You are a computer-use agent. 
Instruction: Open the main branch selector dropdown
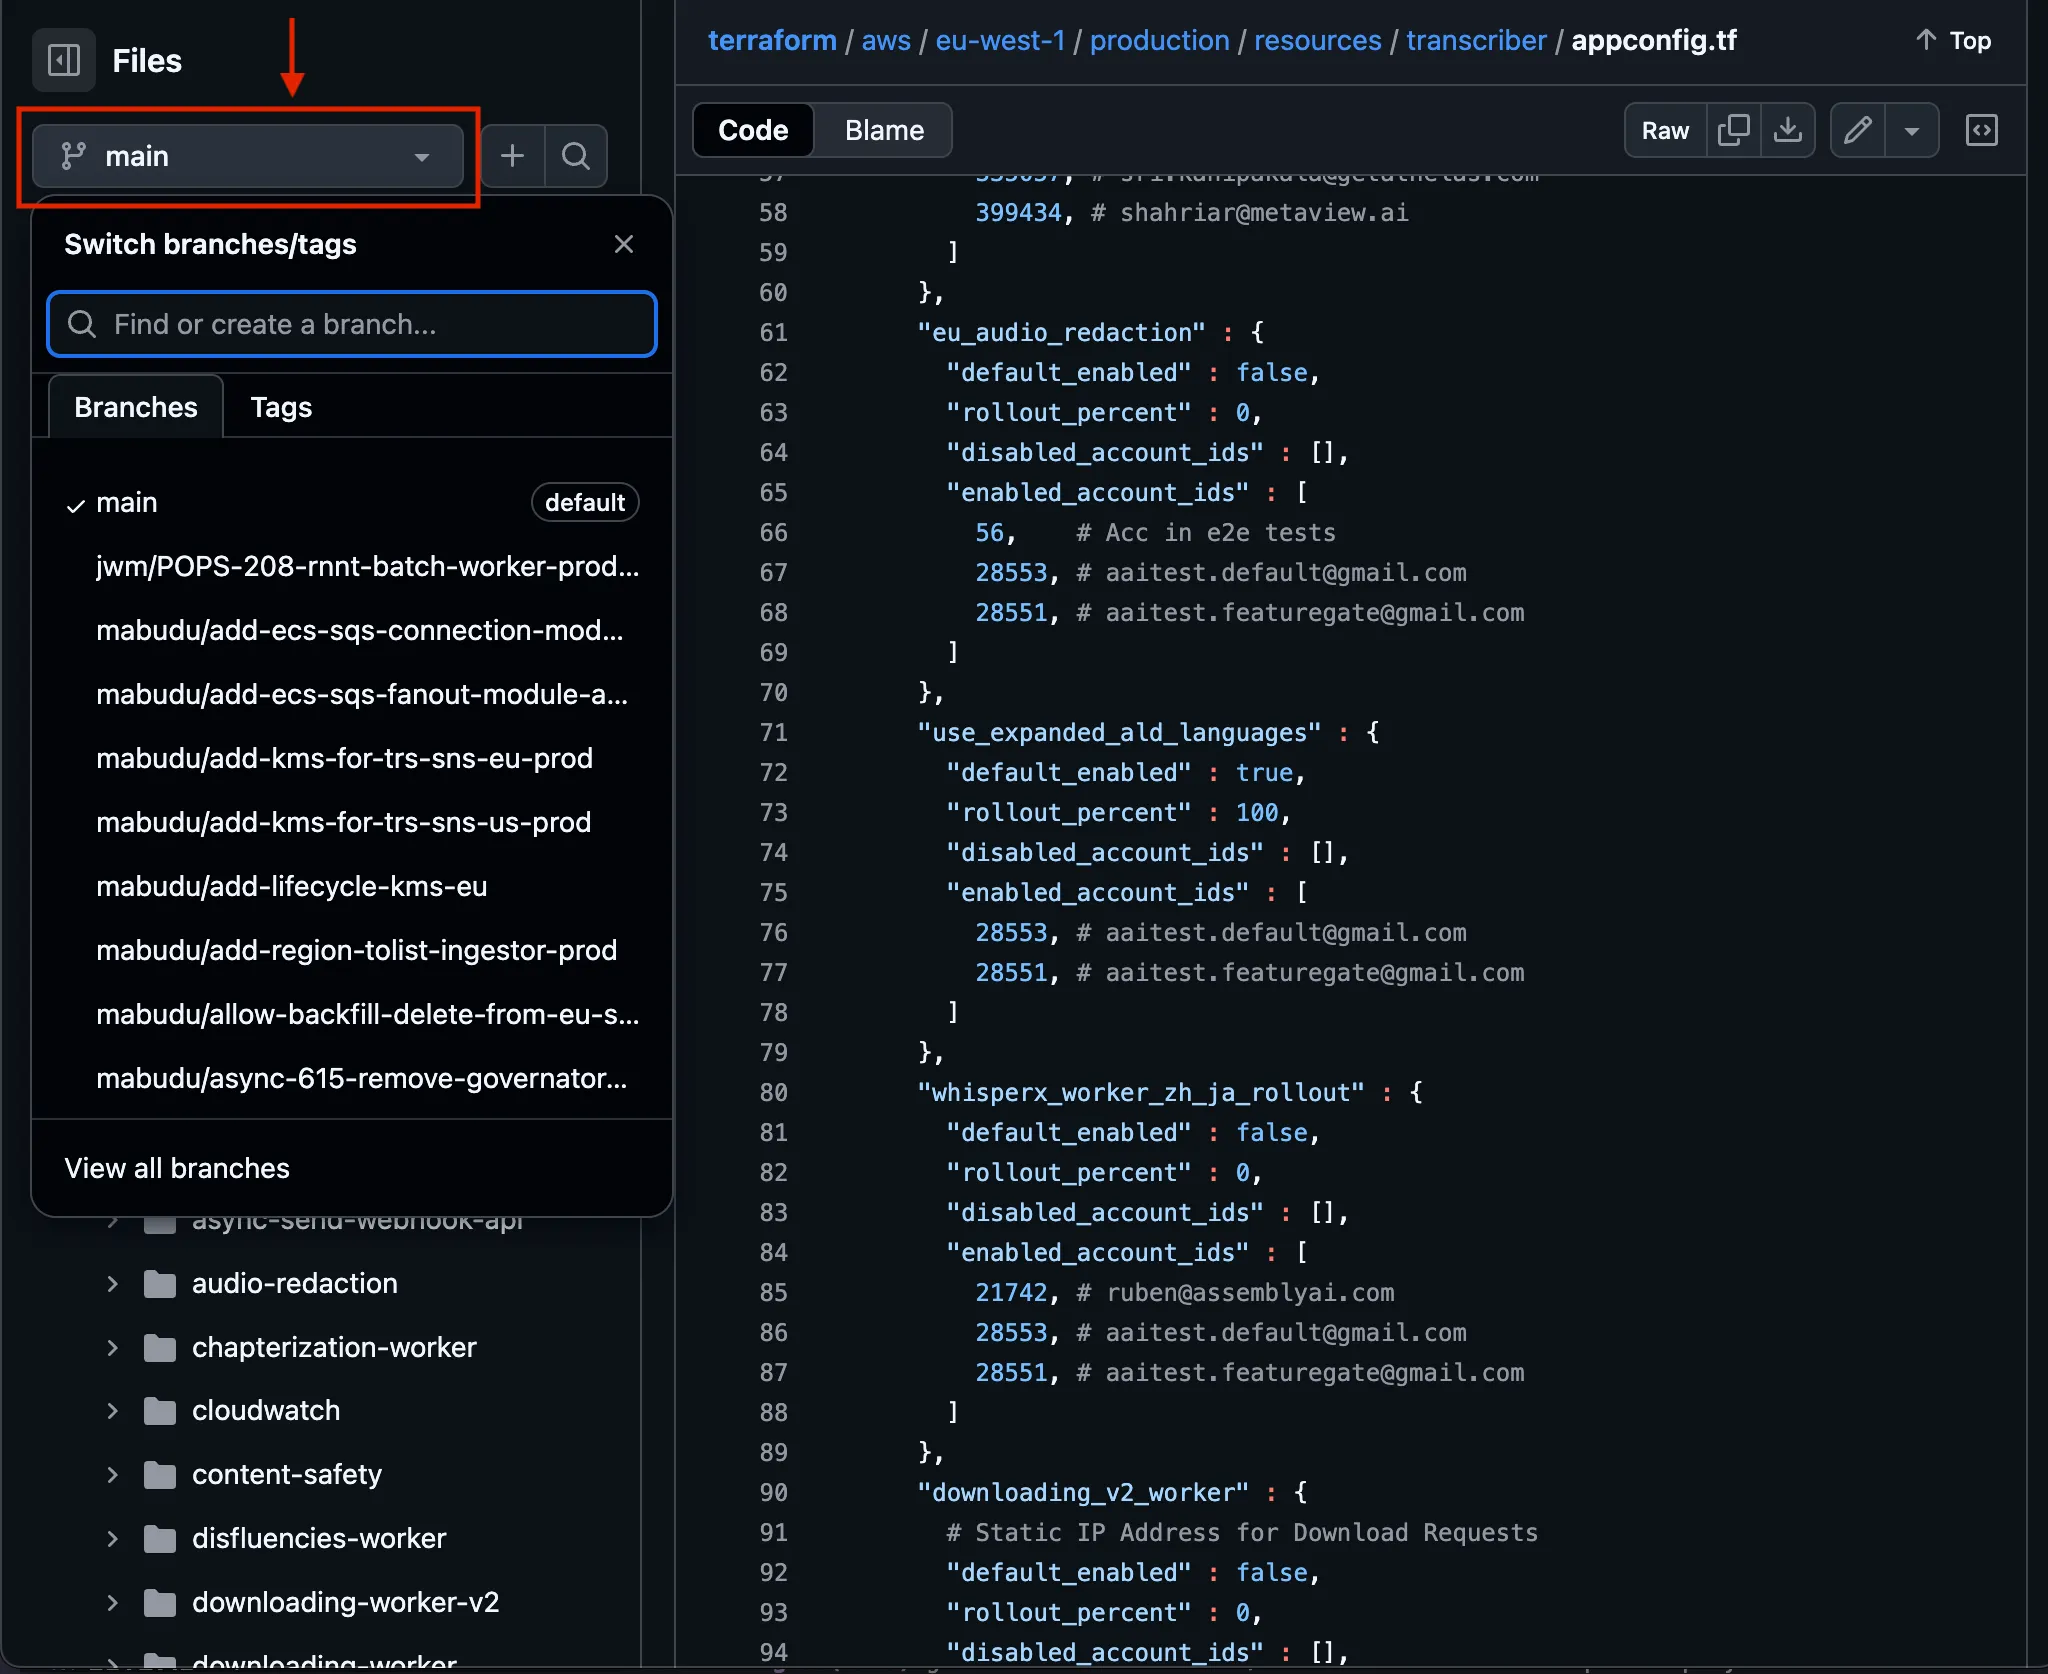coord(248,156)
